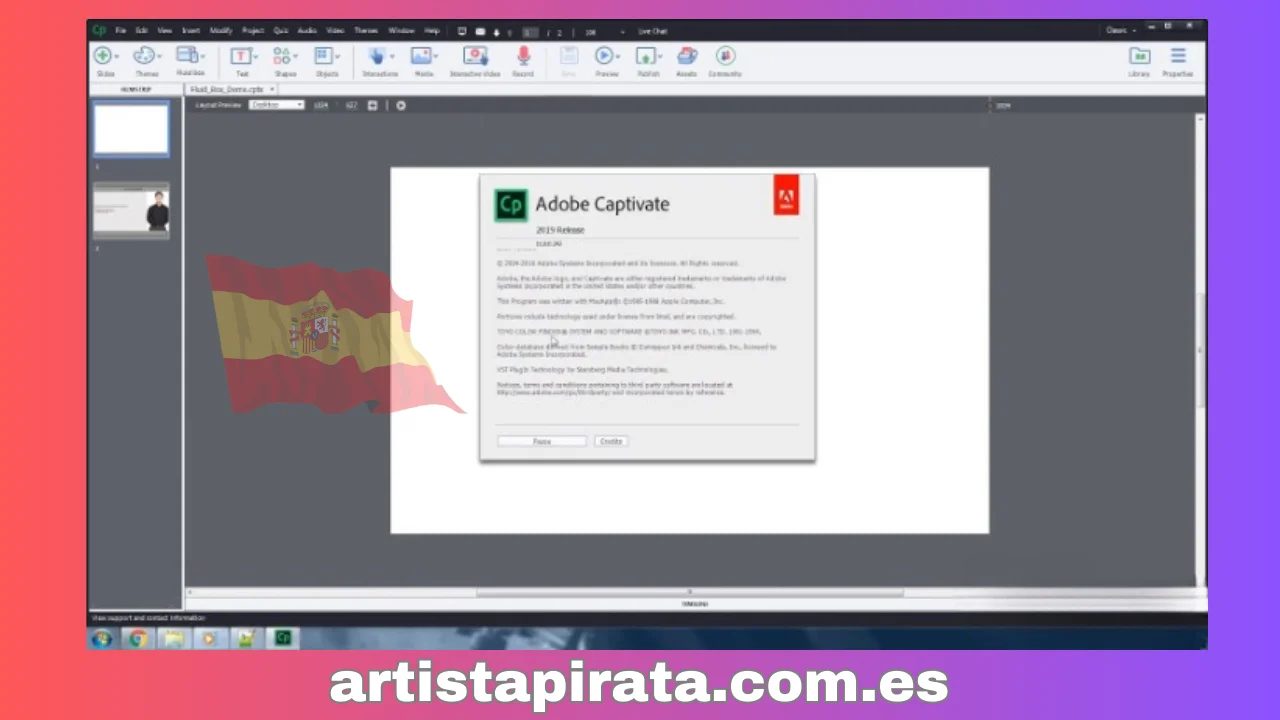The width and height of the screenshot is (1280, 720).
Task: Toggle the Properties panel icon
Action: coord(1178,56)
